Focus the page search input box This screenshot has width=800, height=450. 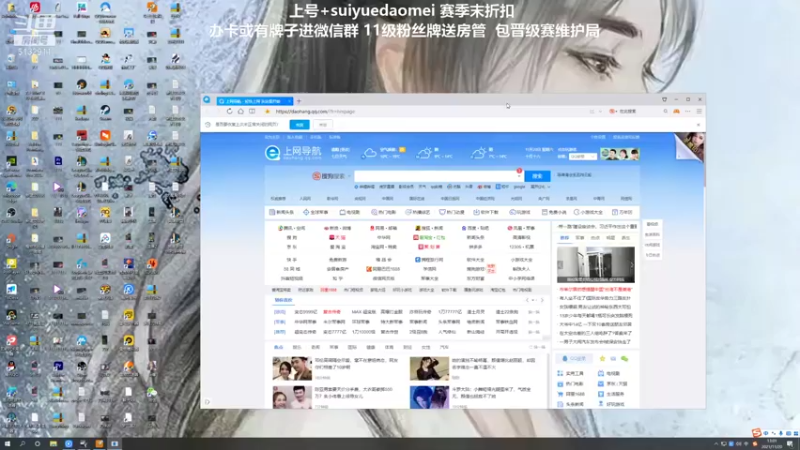(x=438, y=176)
